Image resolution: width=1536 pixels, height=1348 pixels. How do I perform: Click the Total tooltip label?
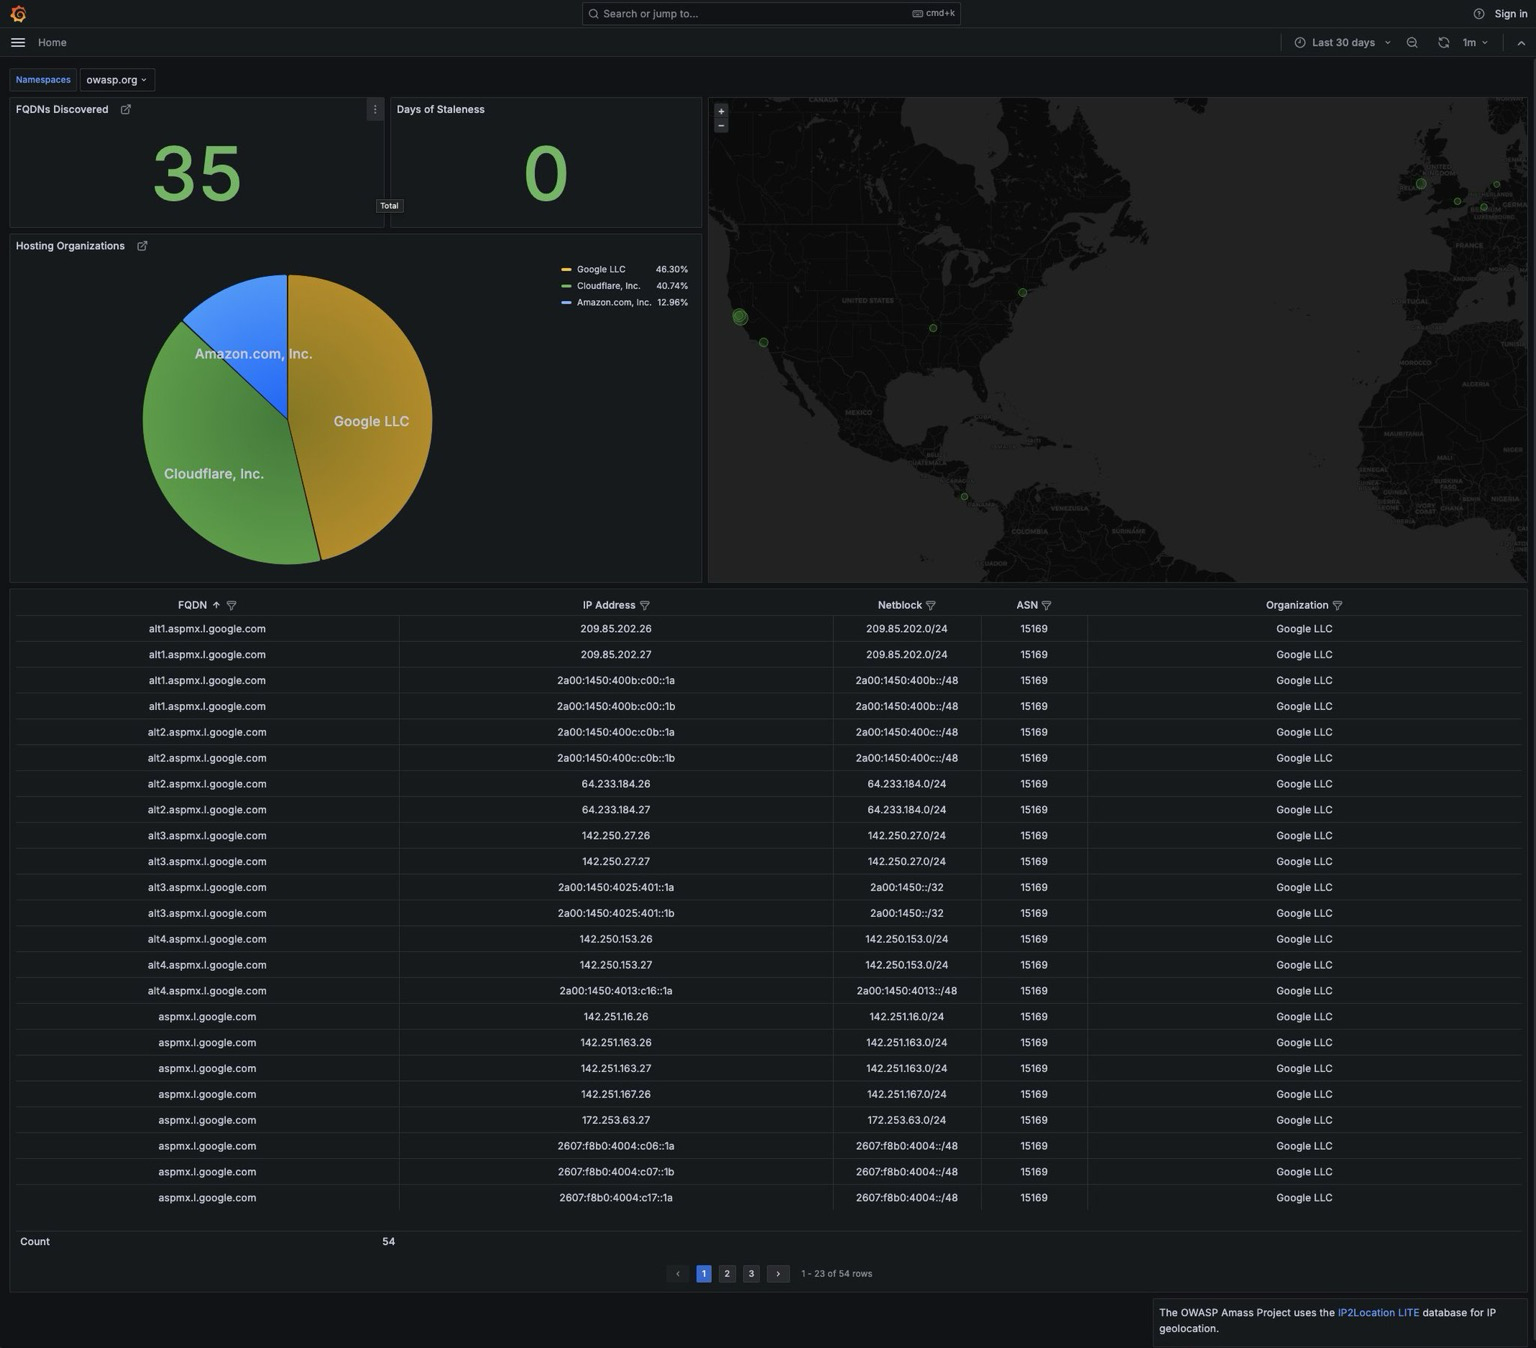pyautogui.click(x=389, y=206)
